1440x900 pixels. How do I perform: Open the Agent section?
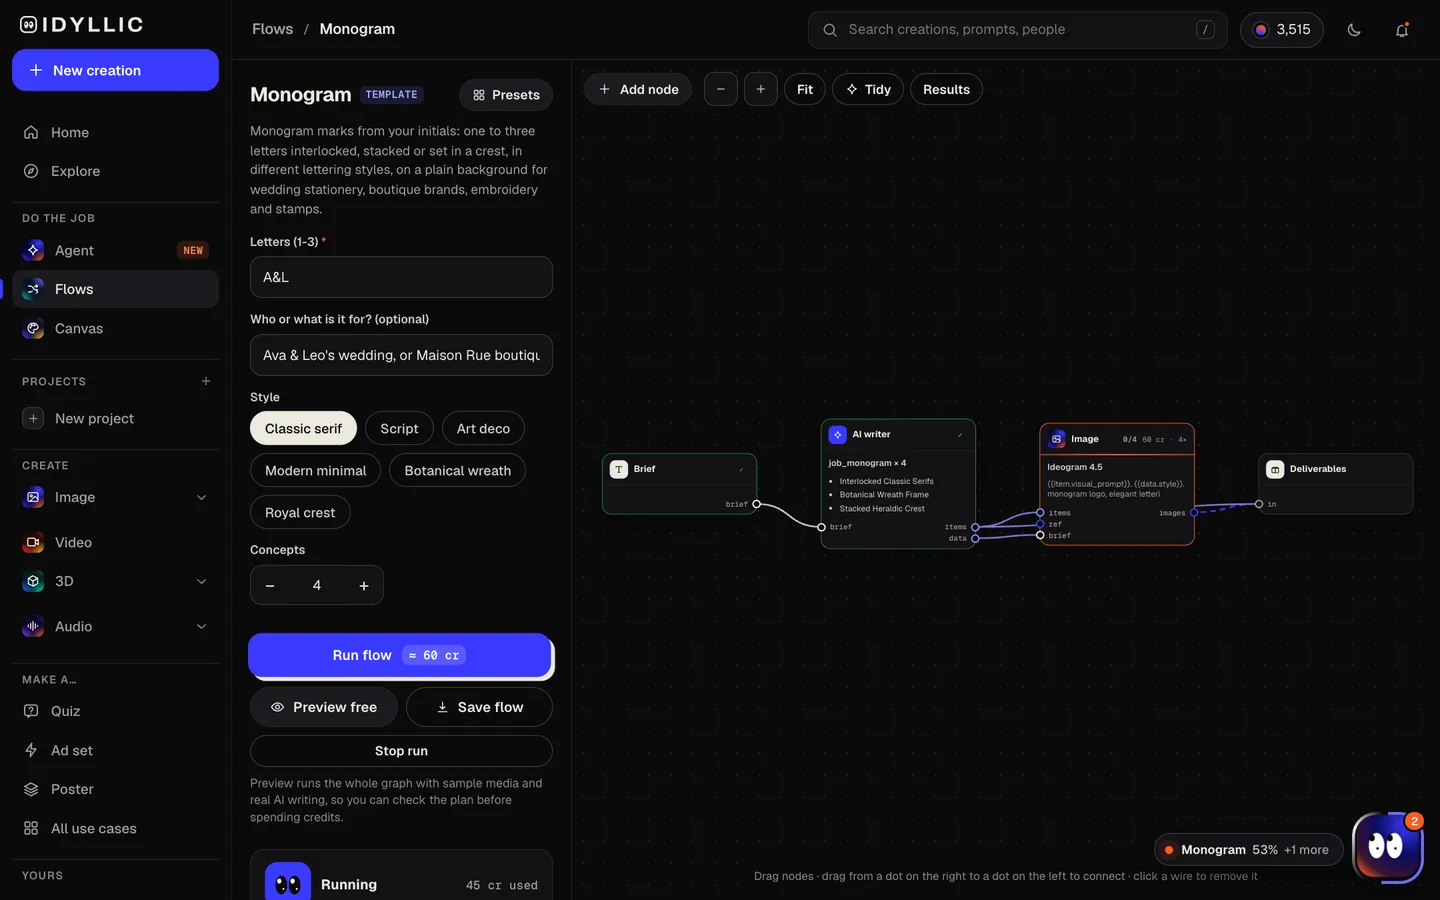click(x=115, y=250)
